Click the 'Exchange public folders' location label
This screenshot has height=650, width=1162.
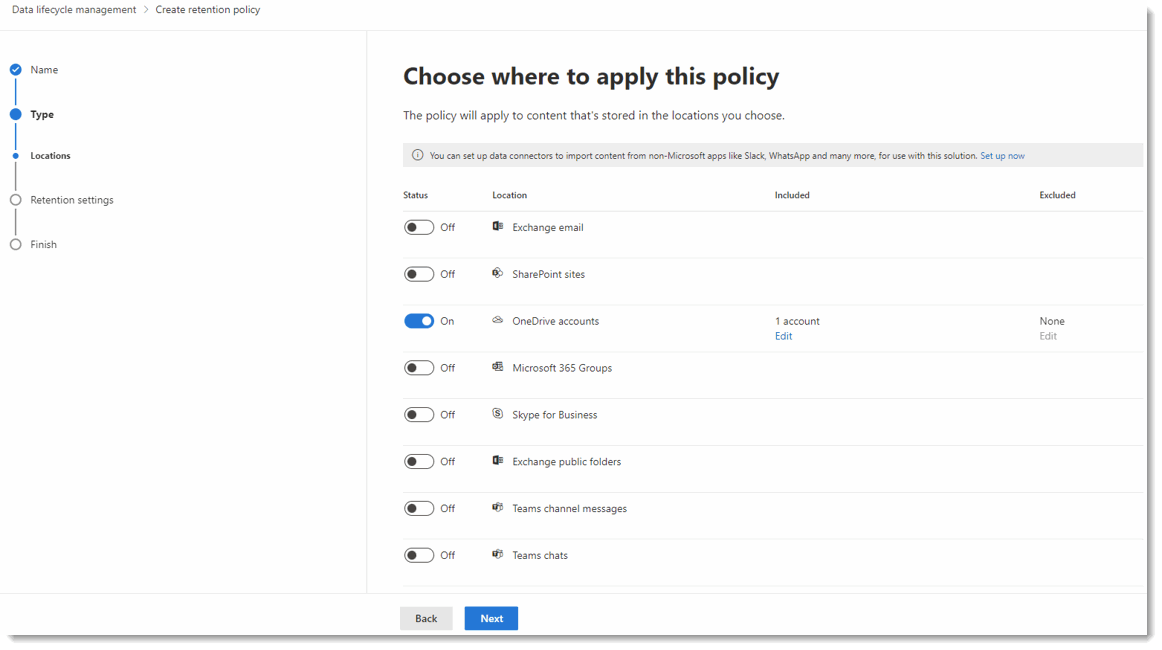(x=567, y=462)
